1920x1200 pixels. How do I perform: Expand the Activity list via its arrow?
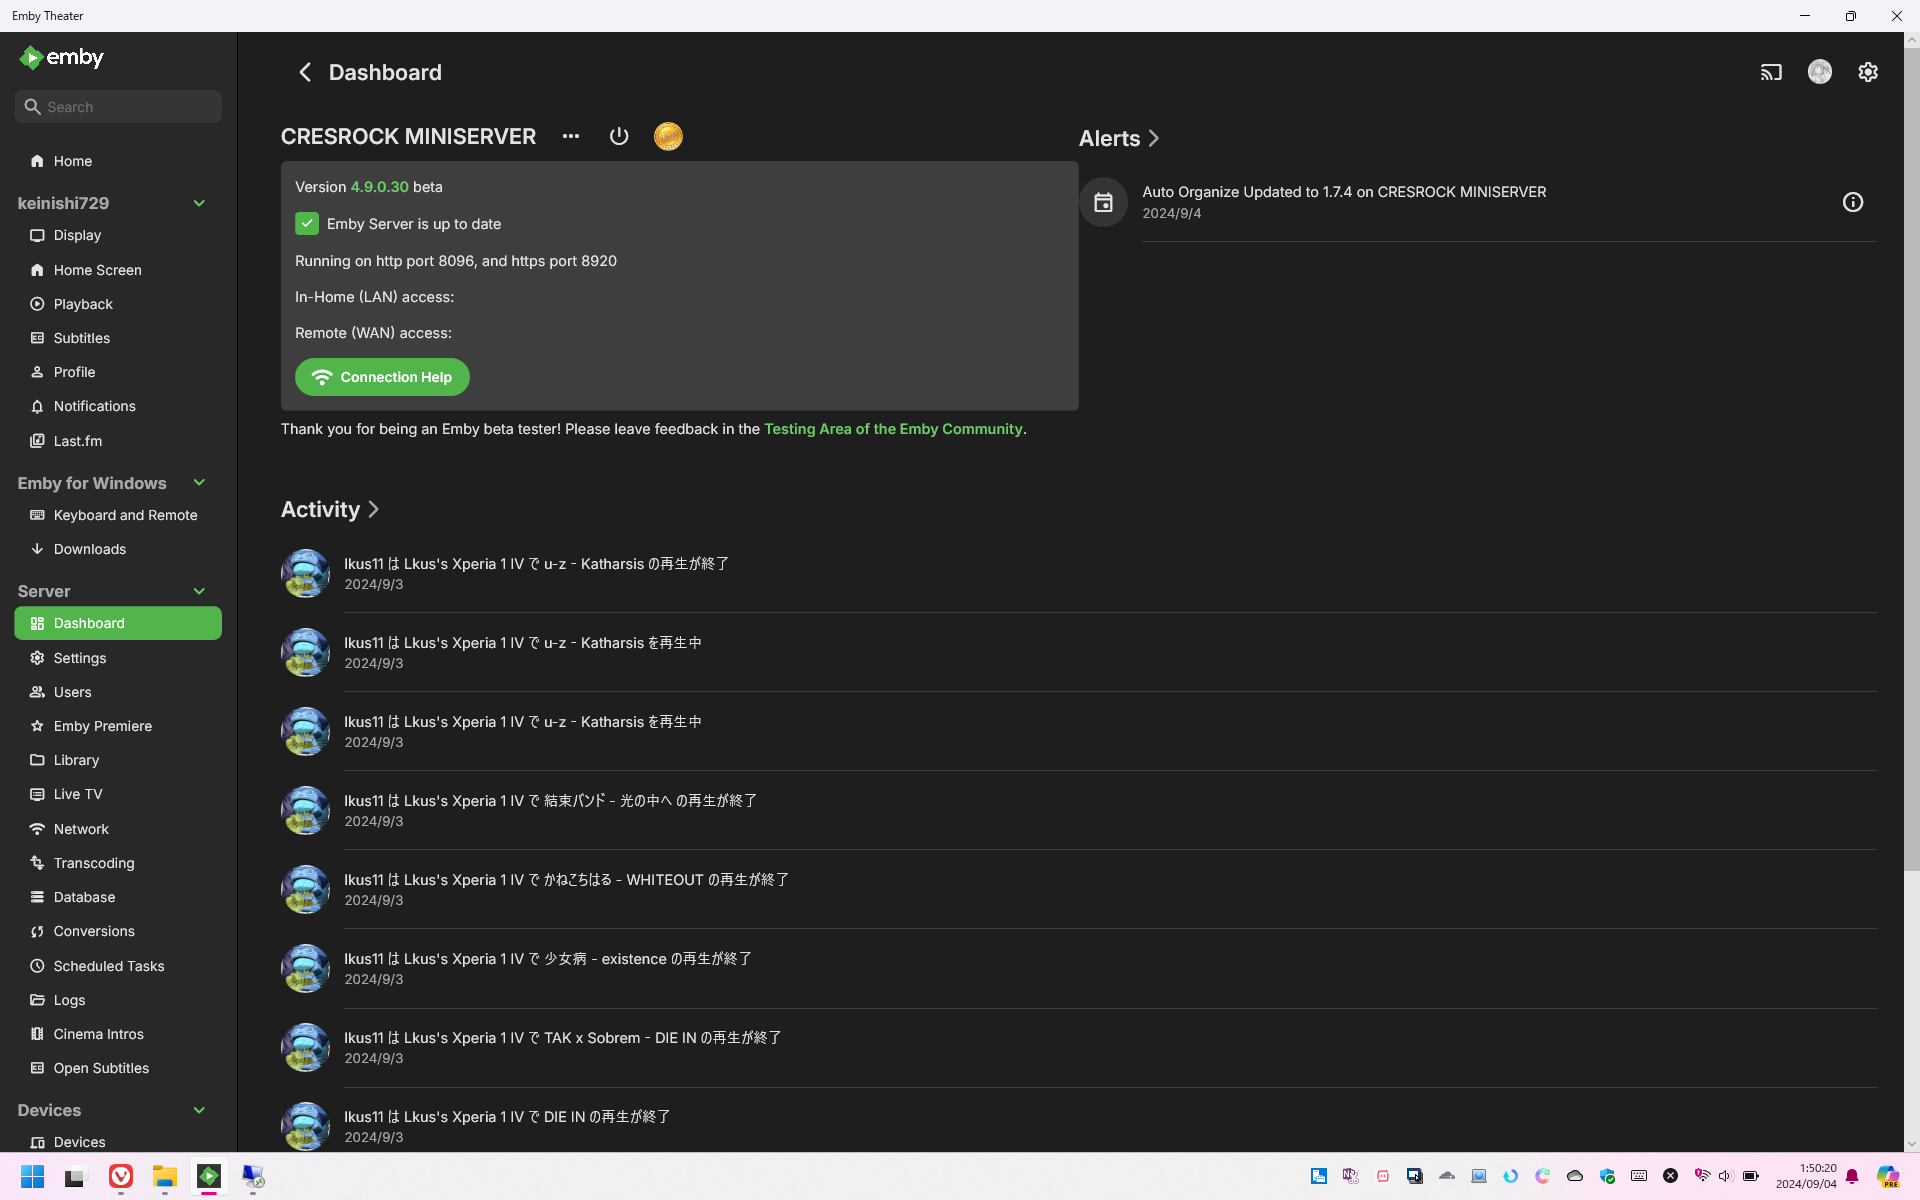pyautogui.click(x=373, y=509)
